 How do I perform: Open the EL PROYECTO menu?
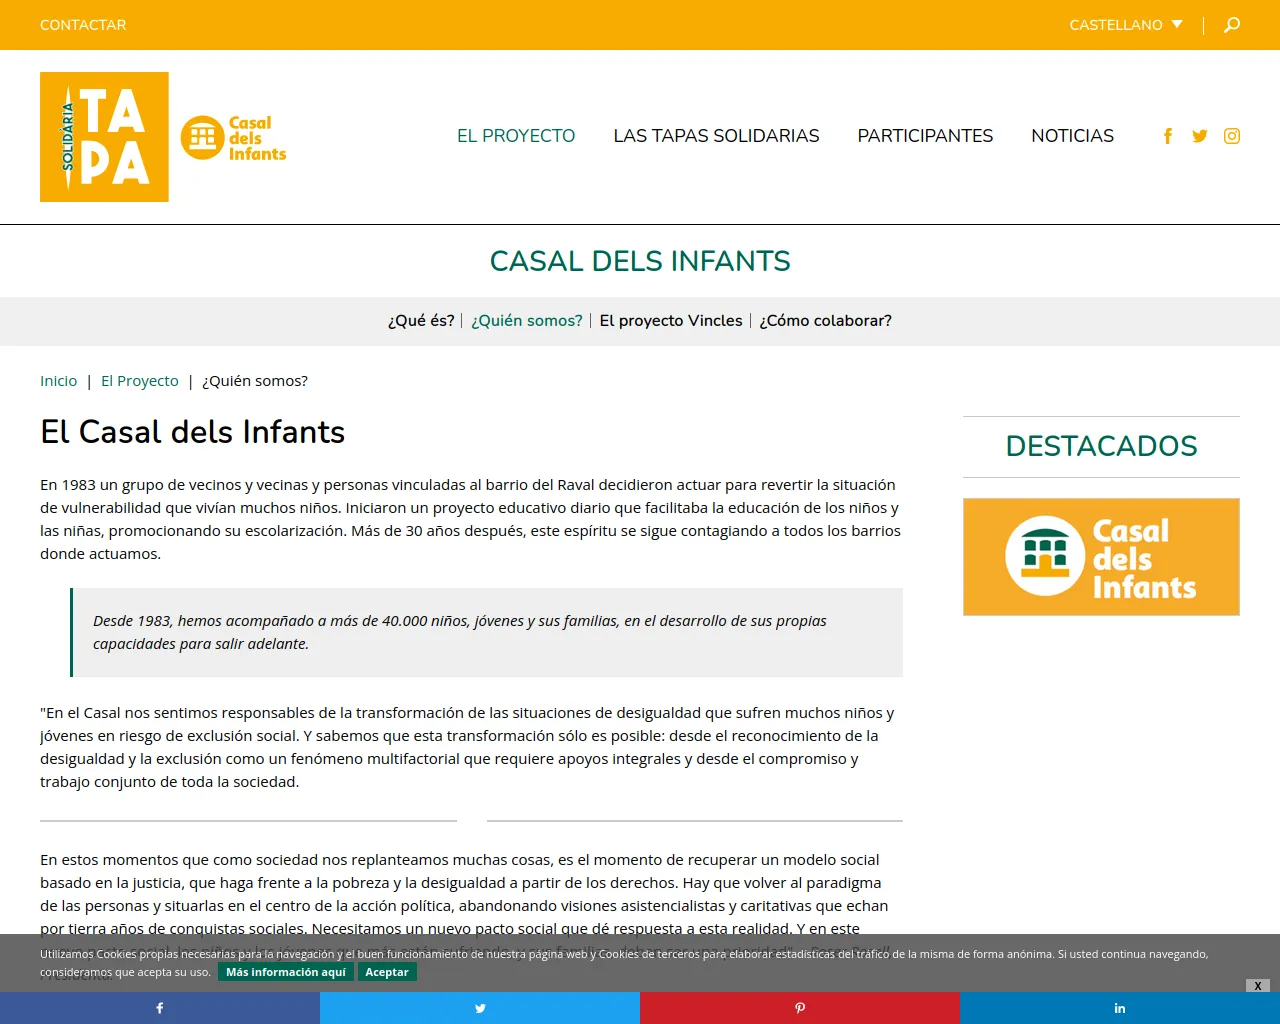point(516,136)
